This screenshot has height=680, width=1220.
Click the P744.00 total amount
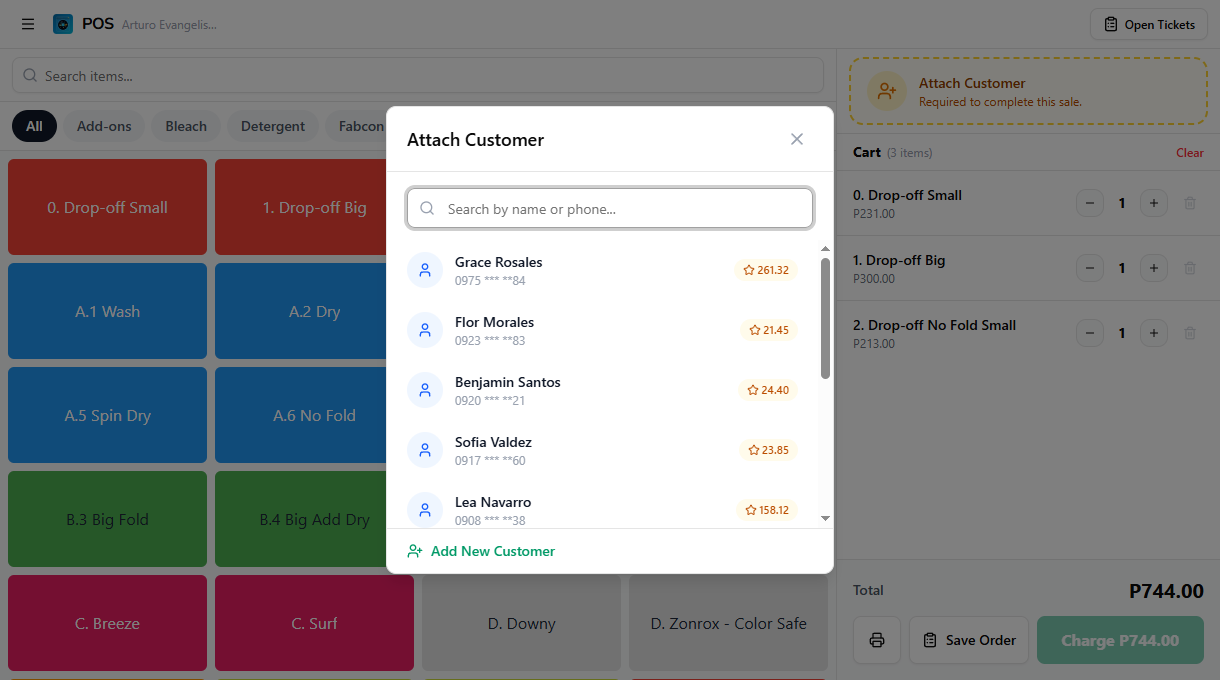click(x=1166, y=591)
